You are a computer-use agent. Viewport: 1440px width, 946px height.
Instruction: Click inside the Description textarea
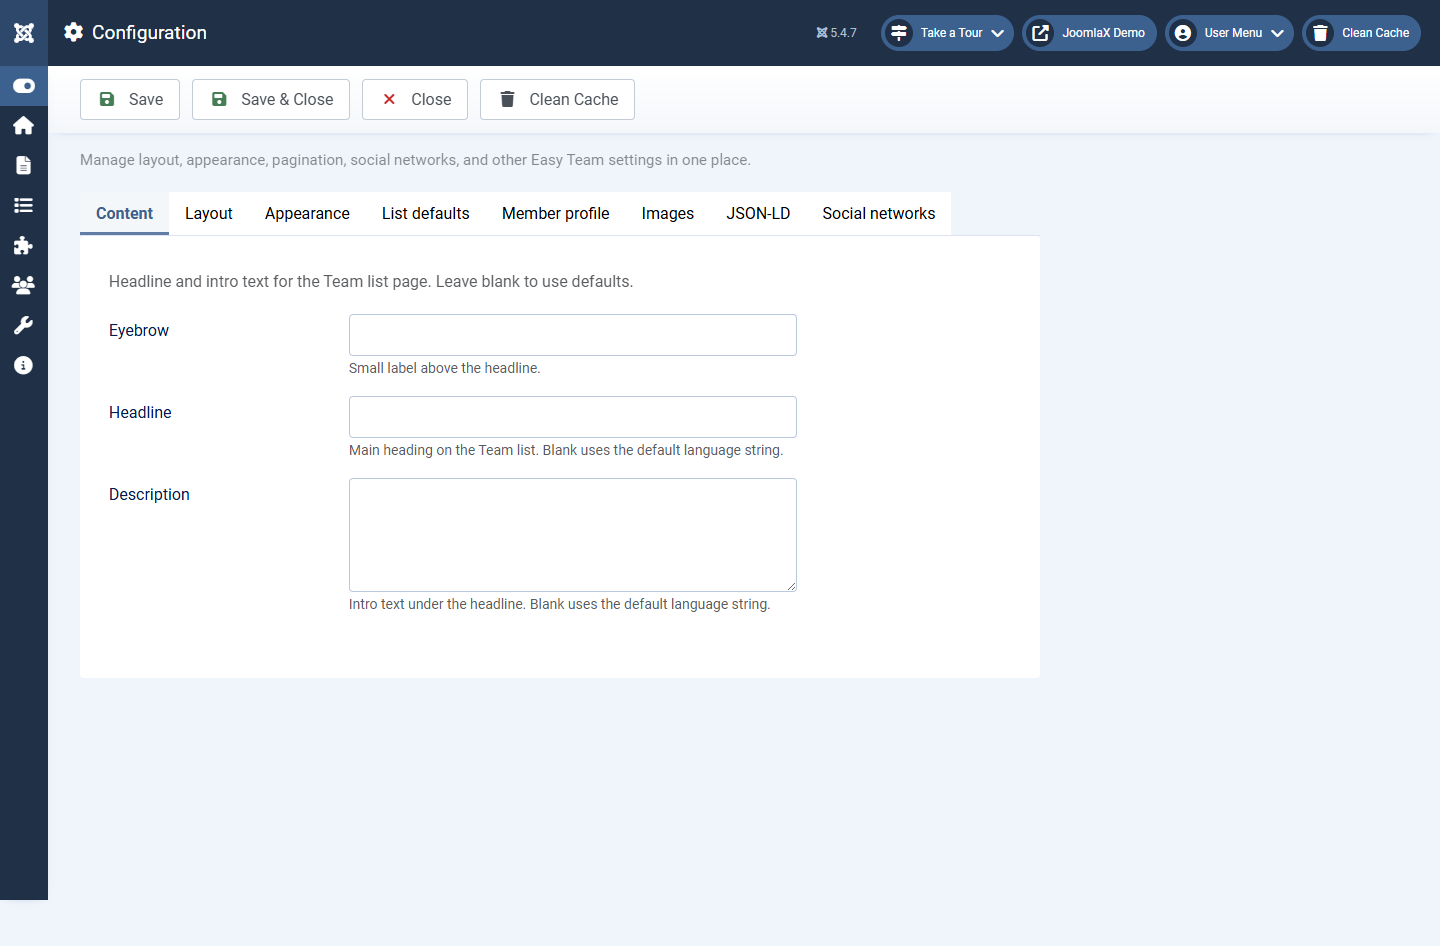point(573,535)
